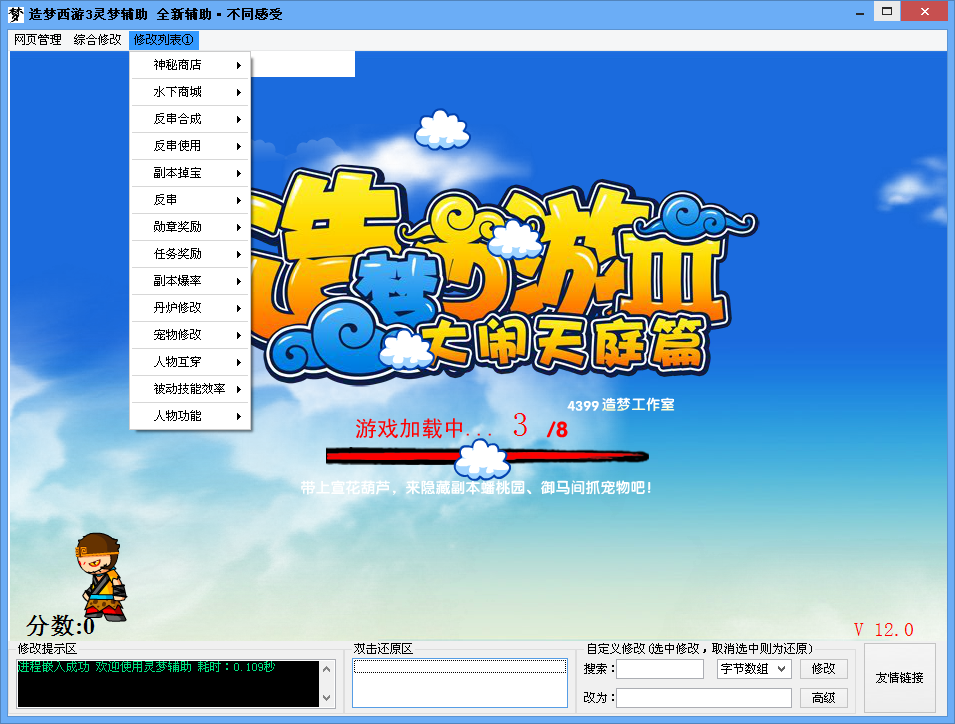Click the 友情链接 button
Screen dimensions: 955x724
899,678
